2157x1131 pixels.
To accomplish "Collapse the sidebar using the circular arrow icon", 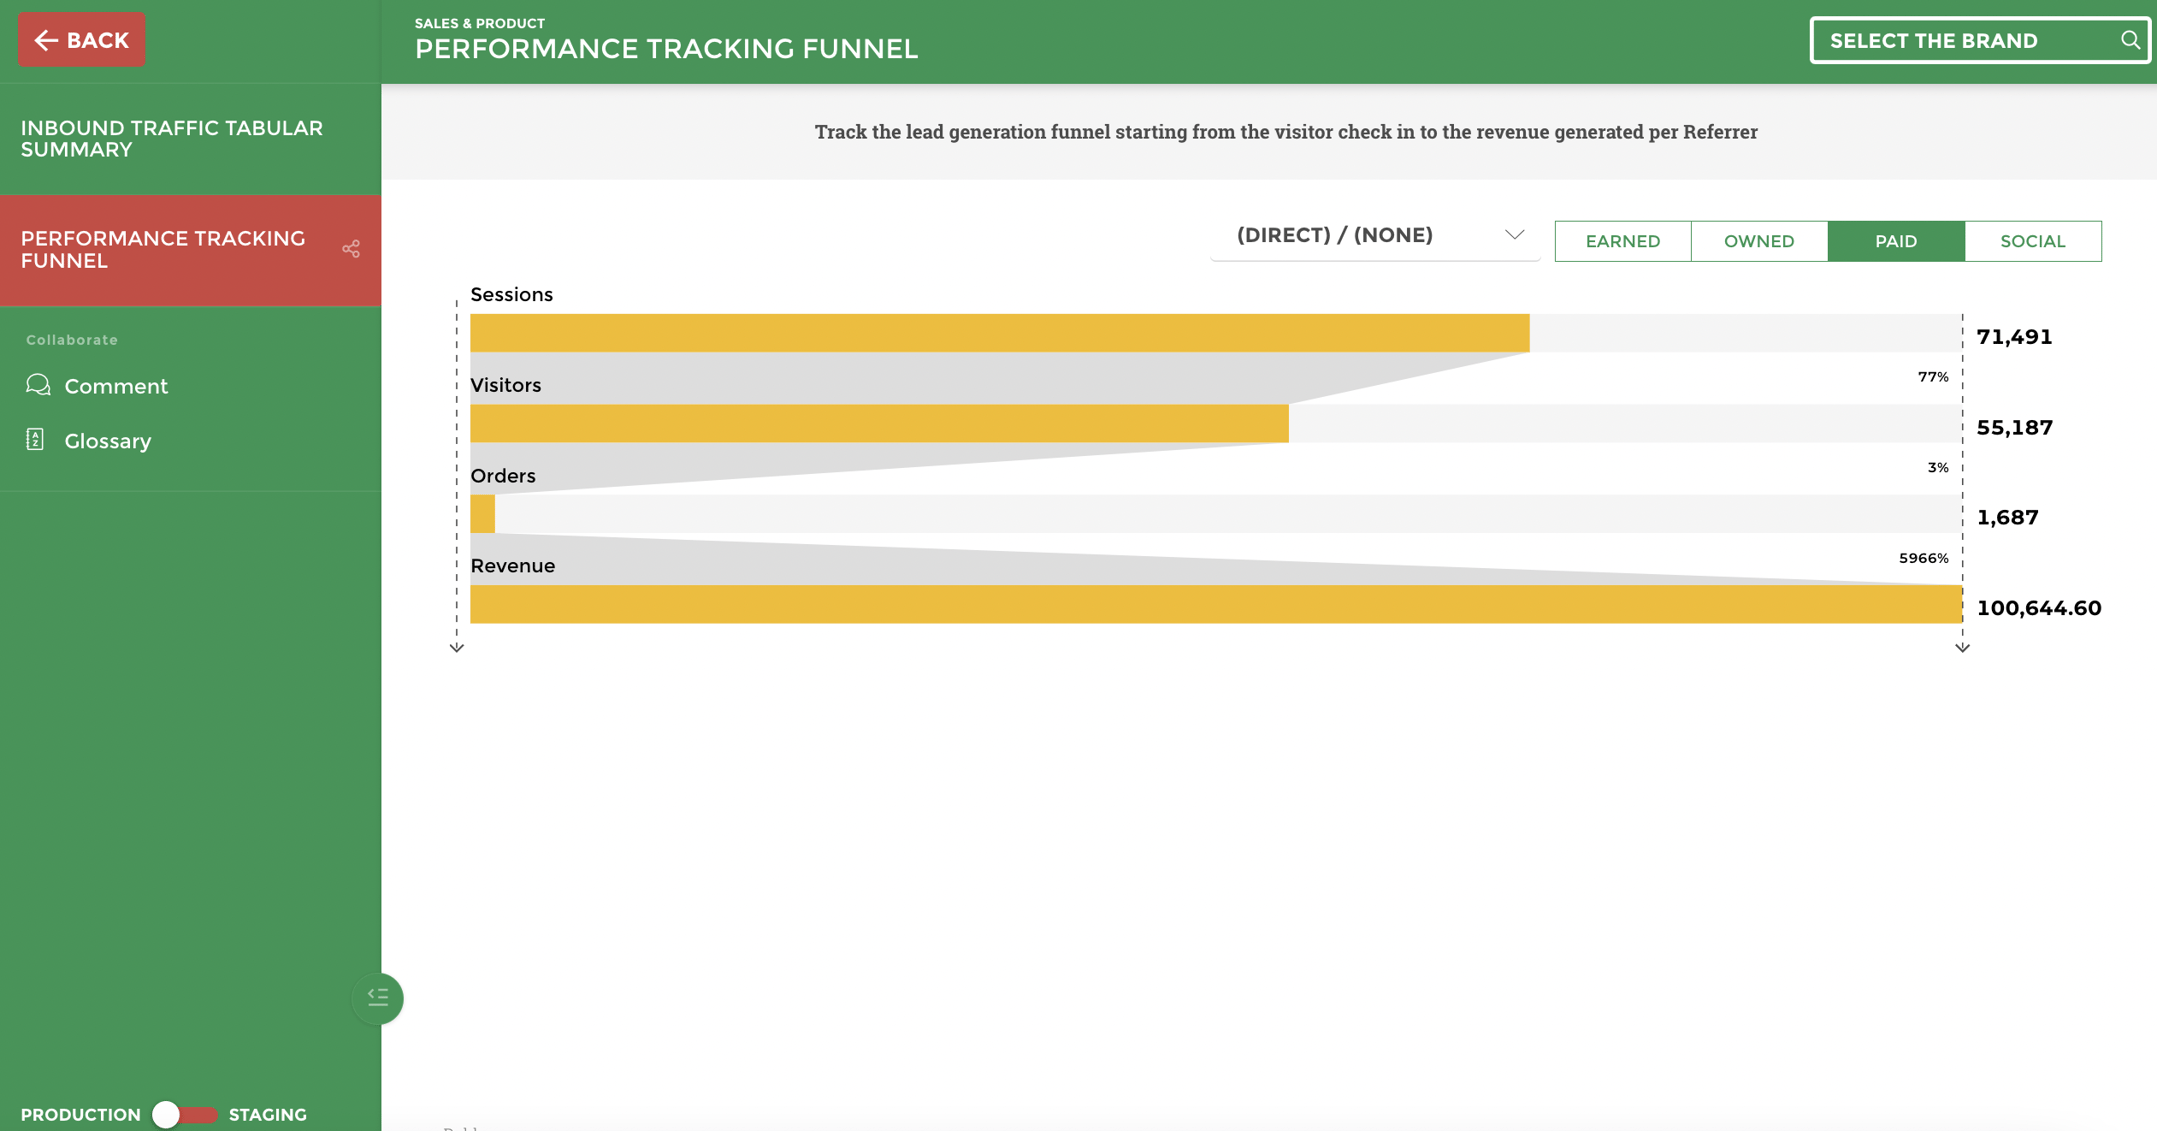I will click(378, 997).
